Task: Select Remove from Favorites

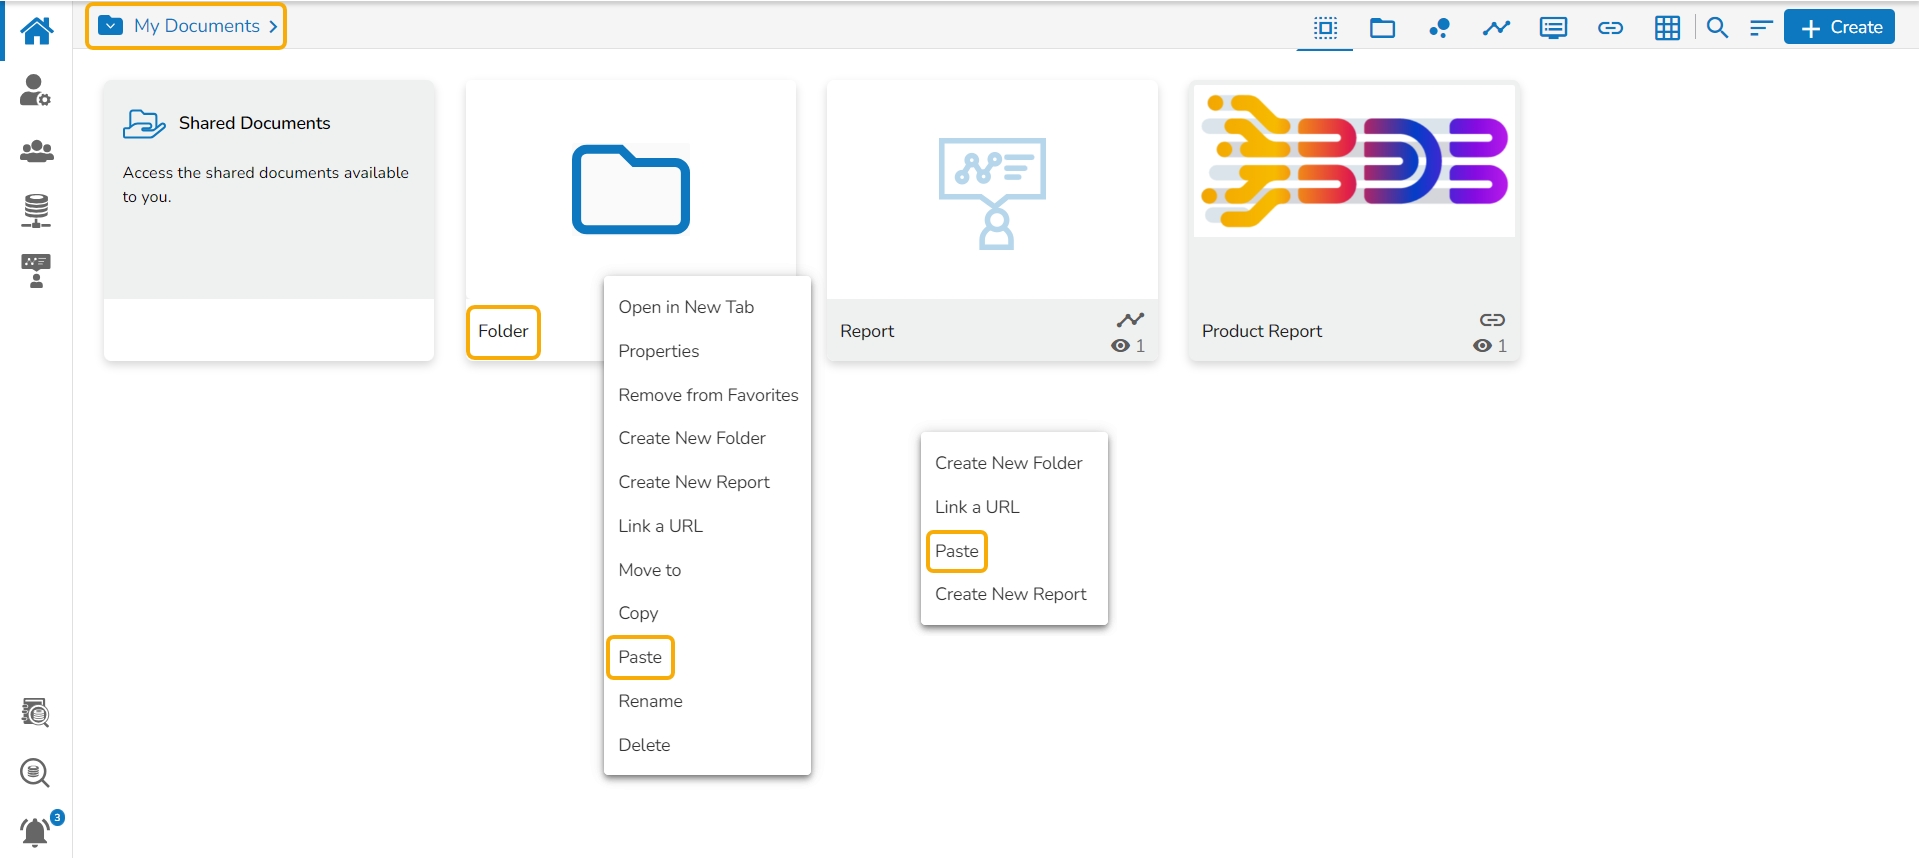Action: click(x=708, y=395)
